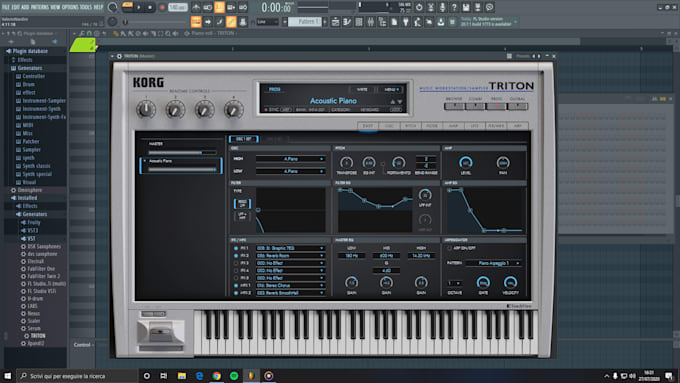Click the red Record button

click(x=162, y=7)
